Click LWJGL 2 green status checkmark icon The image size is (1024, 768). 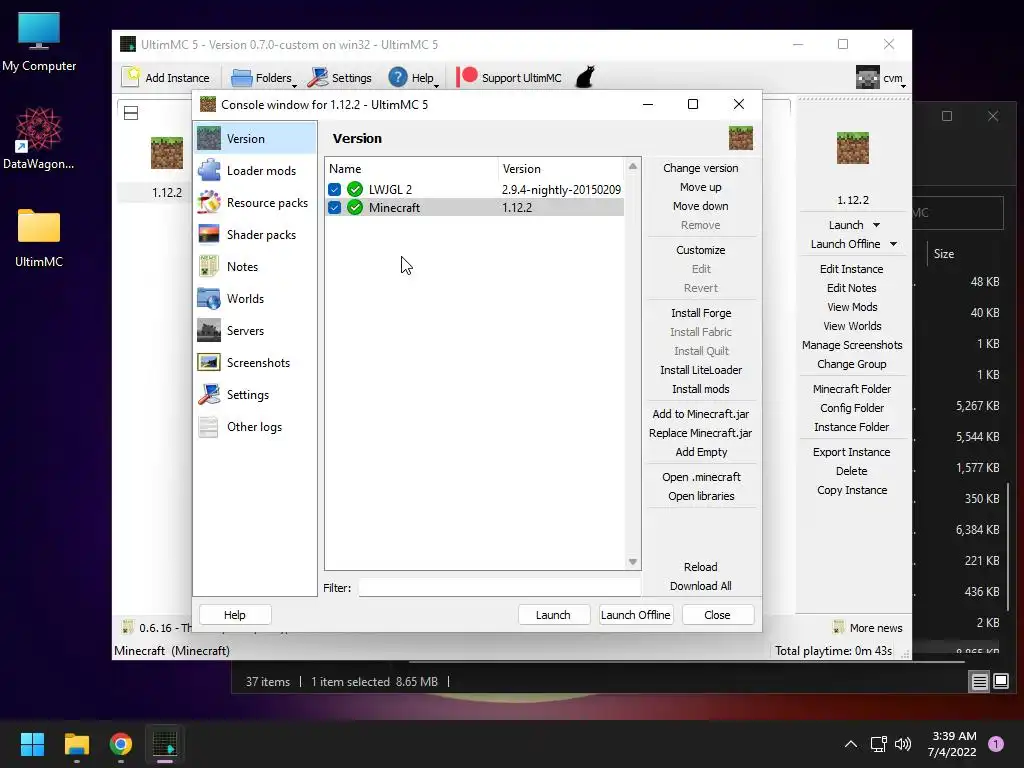click(x=355, y=189)
